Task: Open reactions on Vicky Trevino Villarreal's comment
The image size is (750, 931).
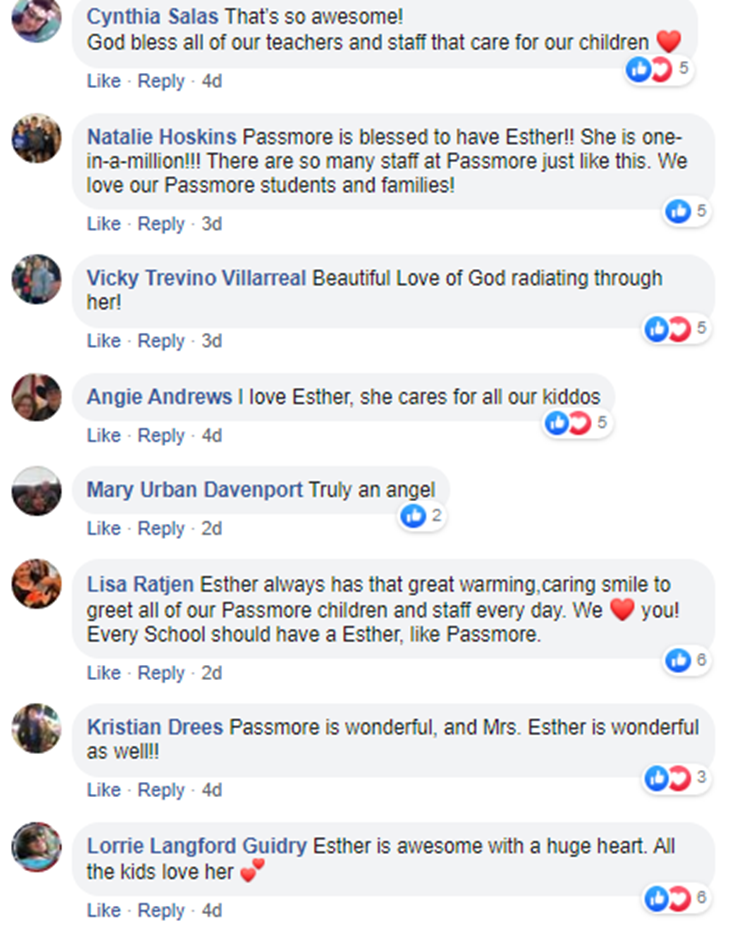Action: [668, 329]
